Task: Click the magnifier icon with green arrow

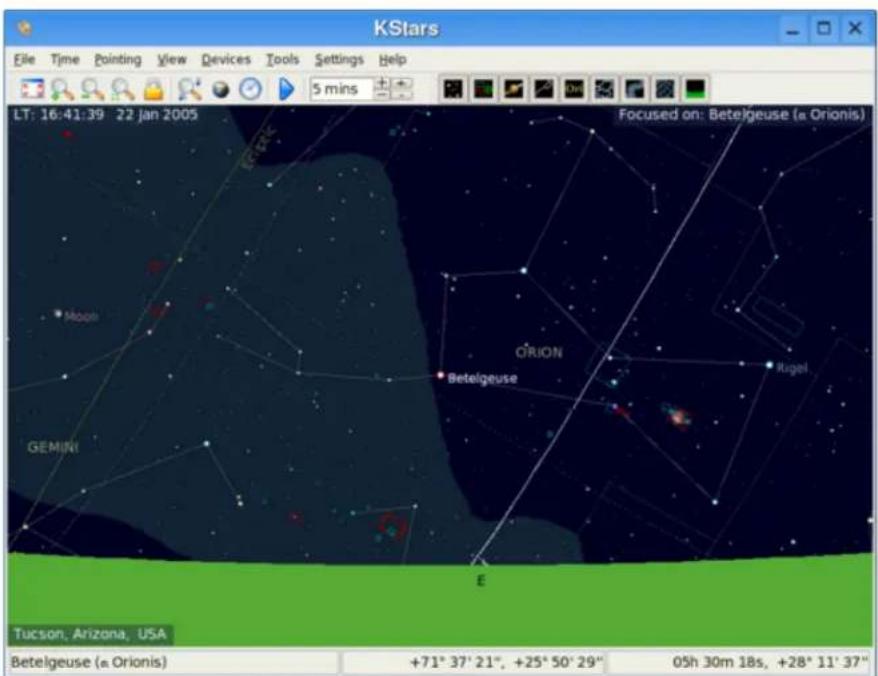Action: coord(62,88)
